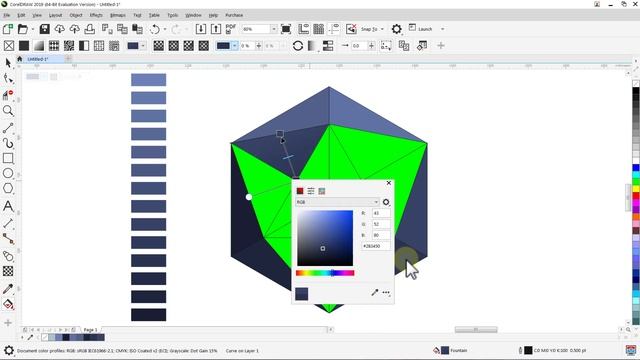
Task: Select the Transparency checkerboard tool
Action: [8, 271]
